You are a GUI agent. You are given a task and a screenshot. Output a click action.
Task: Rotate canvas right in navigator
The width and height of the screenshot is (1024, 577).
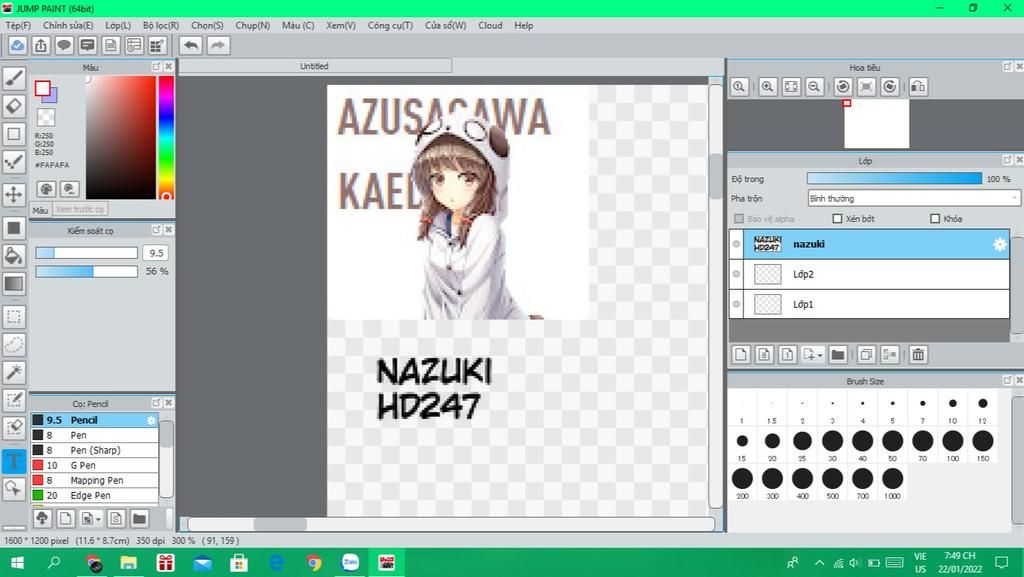[x=889, y=86]
